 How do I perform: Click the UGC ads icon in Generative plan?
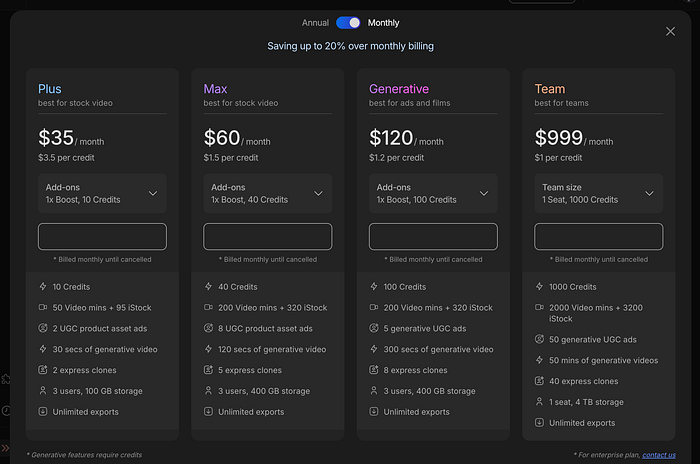pyautogui.click(x=373, y=329)
